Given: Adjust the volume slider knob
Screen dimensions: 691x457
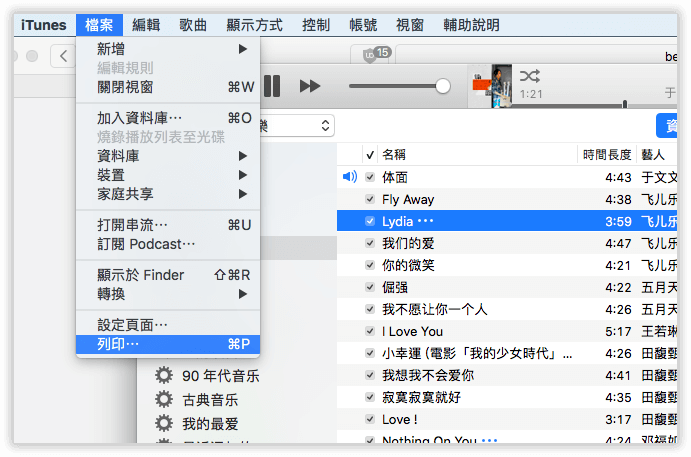Looking at the screenshot, I should 443,86.
